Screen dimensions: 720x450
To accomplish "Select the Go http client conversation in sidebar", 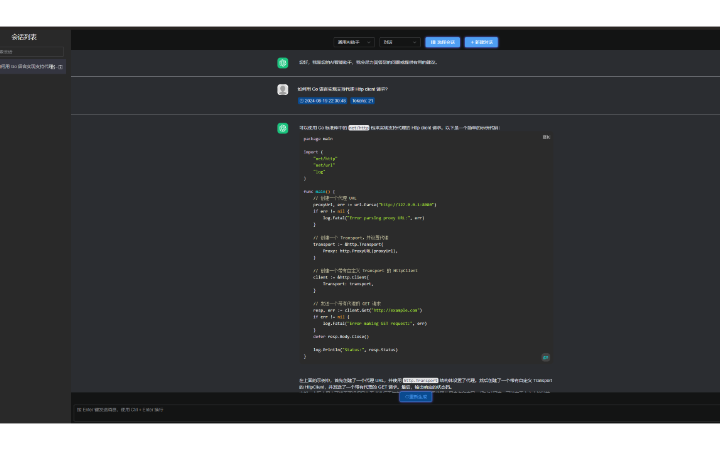I will (x=28, y=67).
